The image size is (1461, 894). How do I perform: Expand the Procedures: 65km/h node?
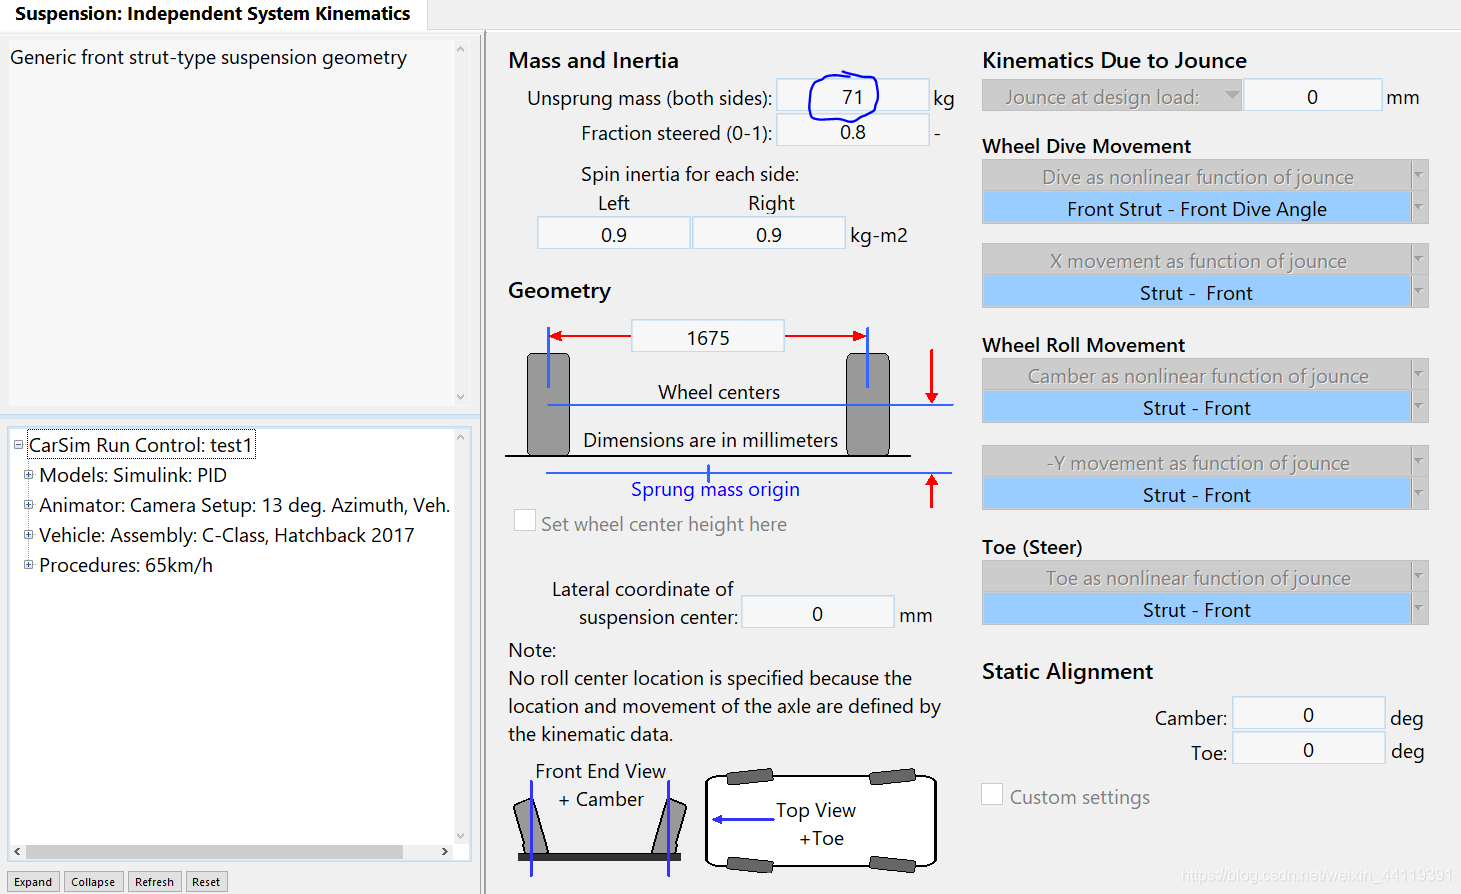click(x=29, y=565)
